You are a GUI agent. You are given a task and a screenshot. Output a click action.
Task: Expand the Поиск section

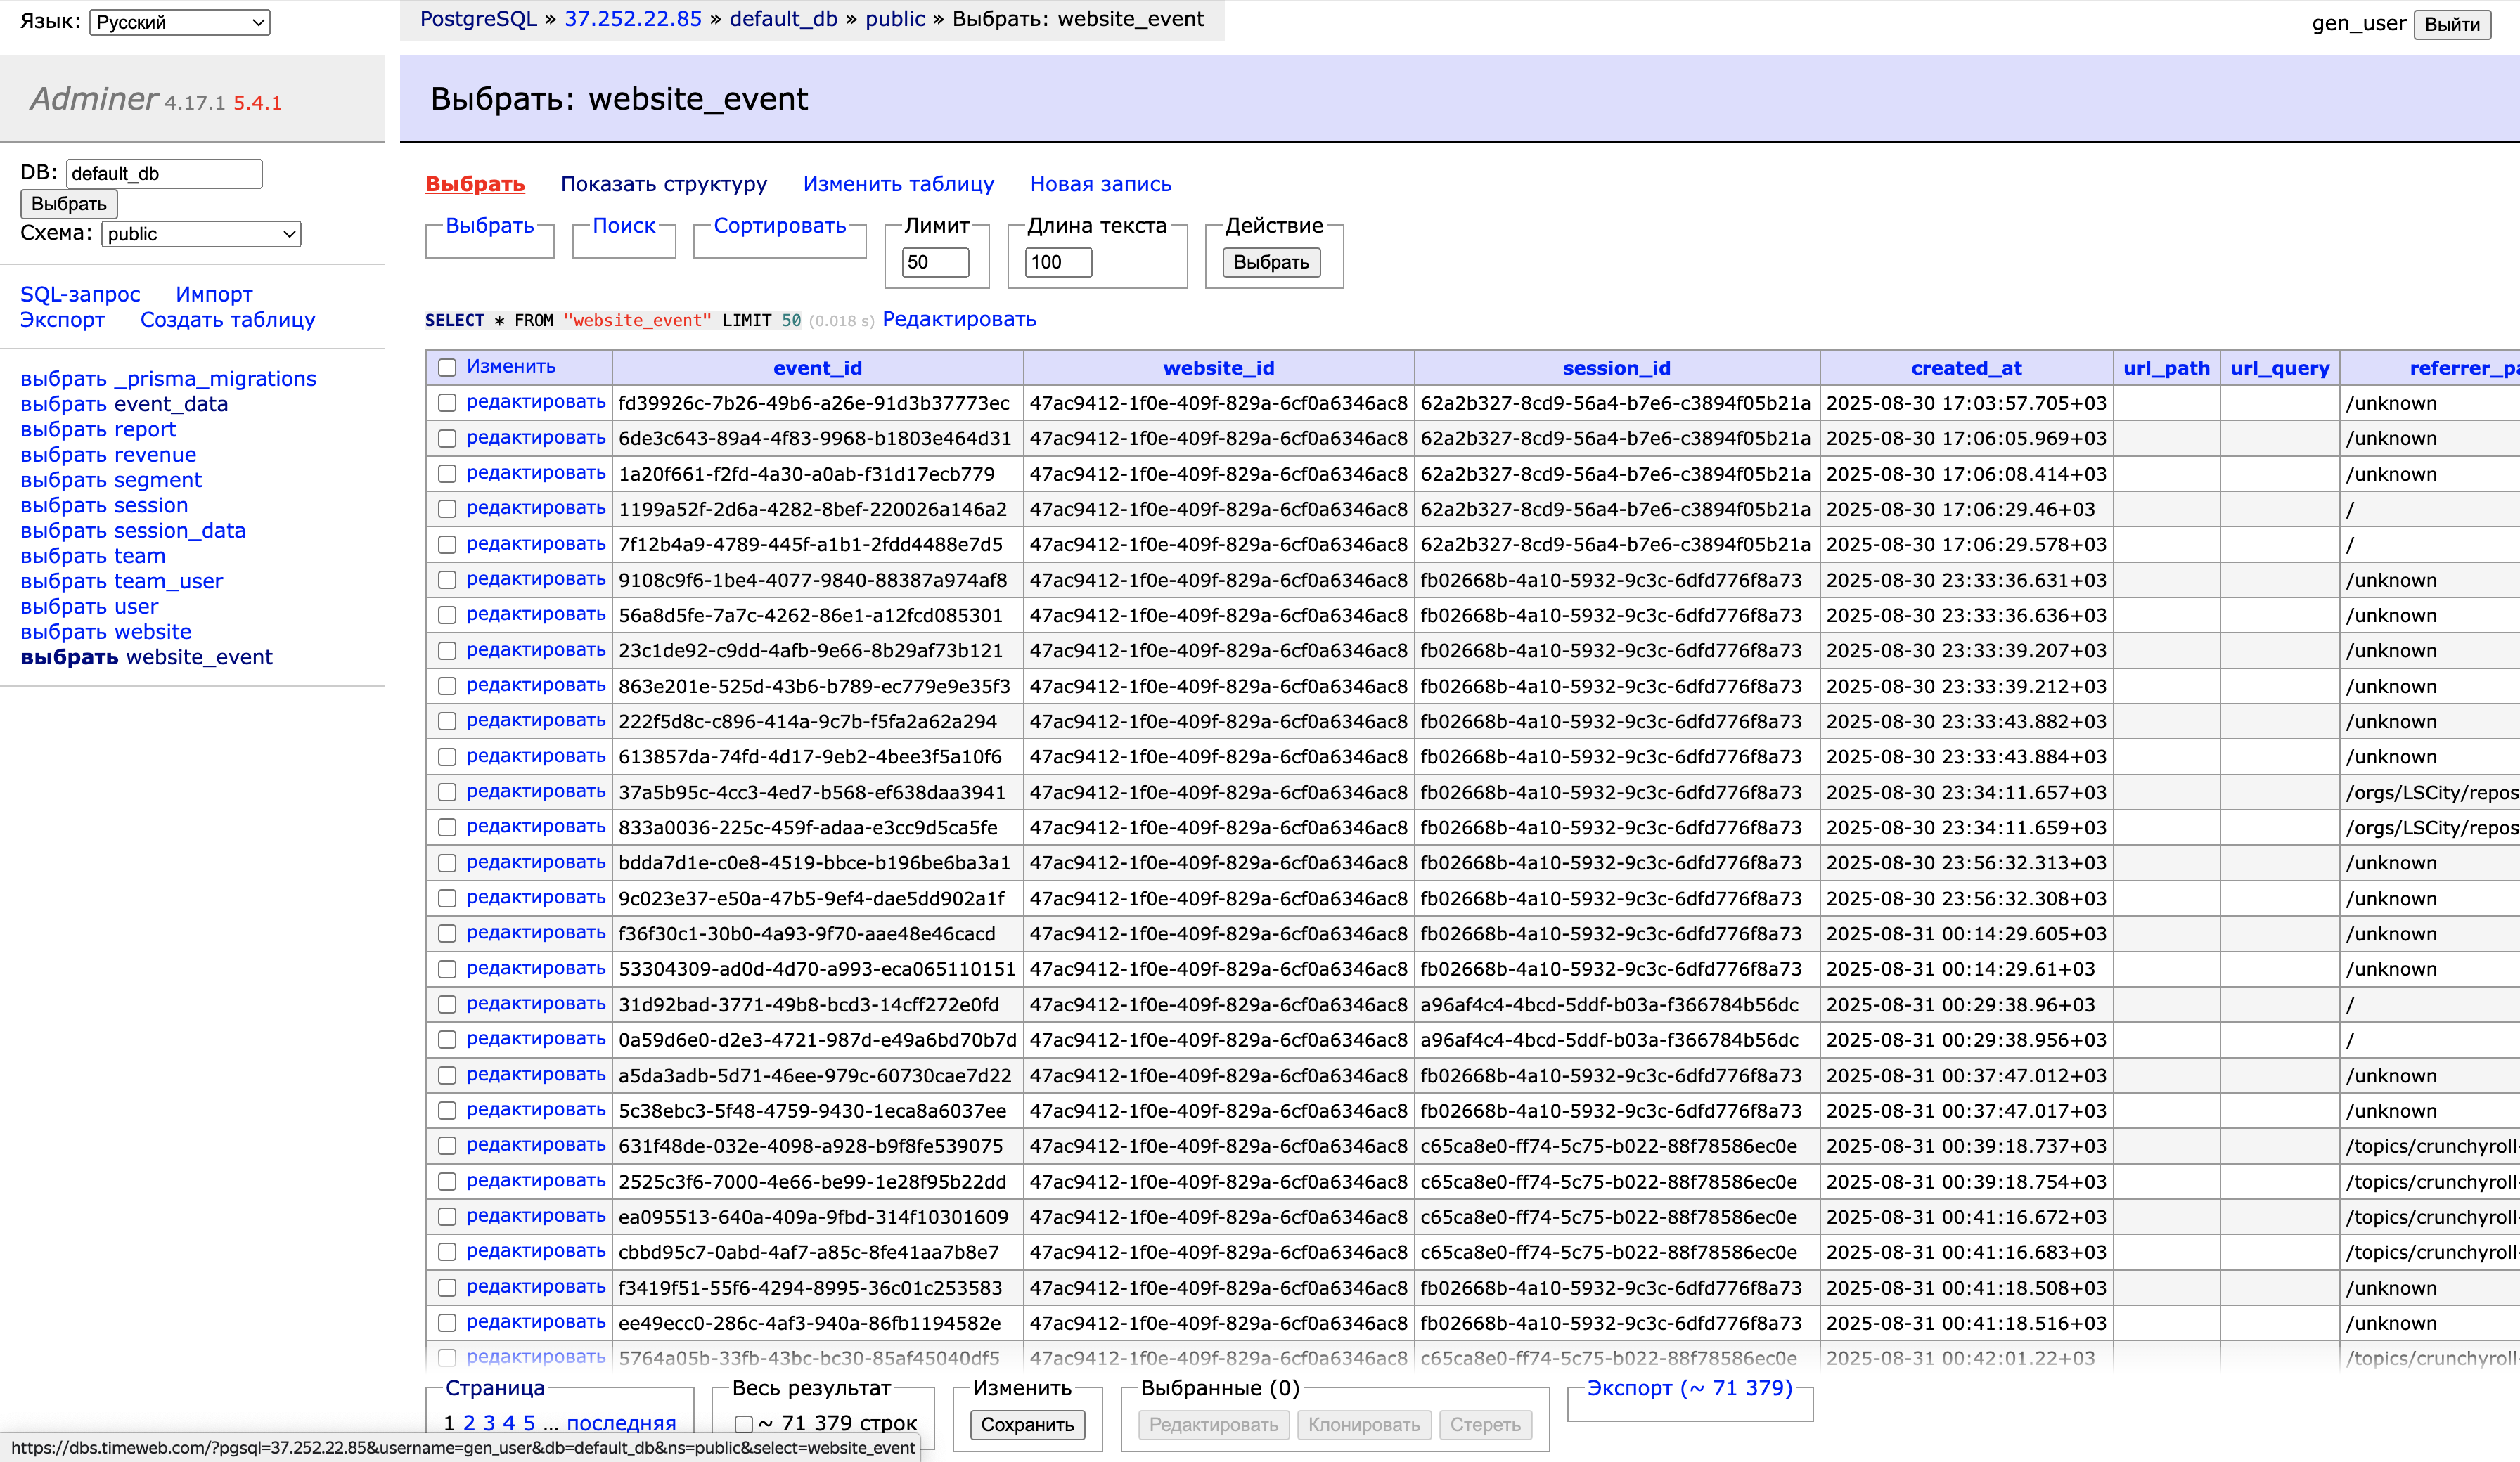(x=623, y=226)
